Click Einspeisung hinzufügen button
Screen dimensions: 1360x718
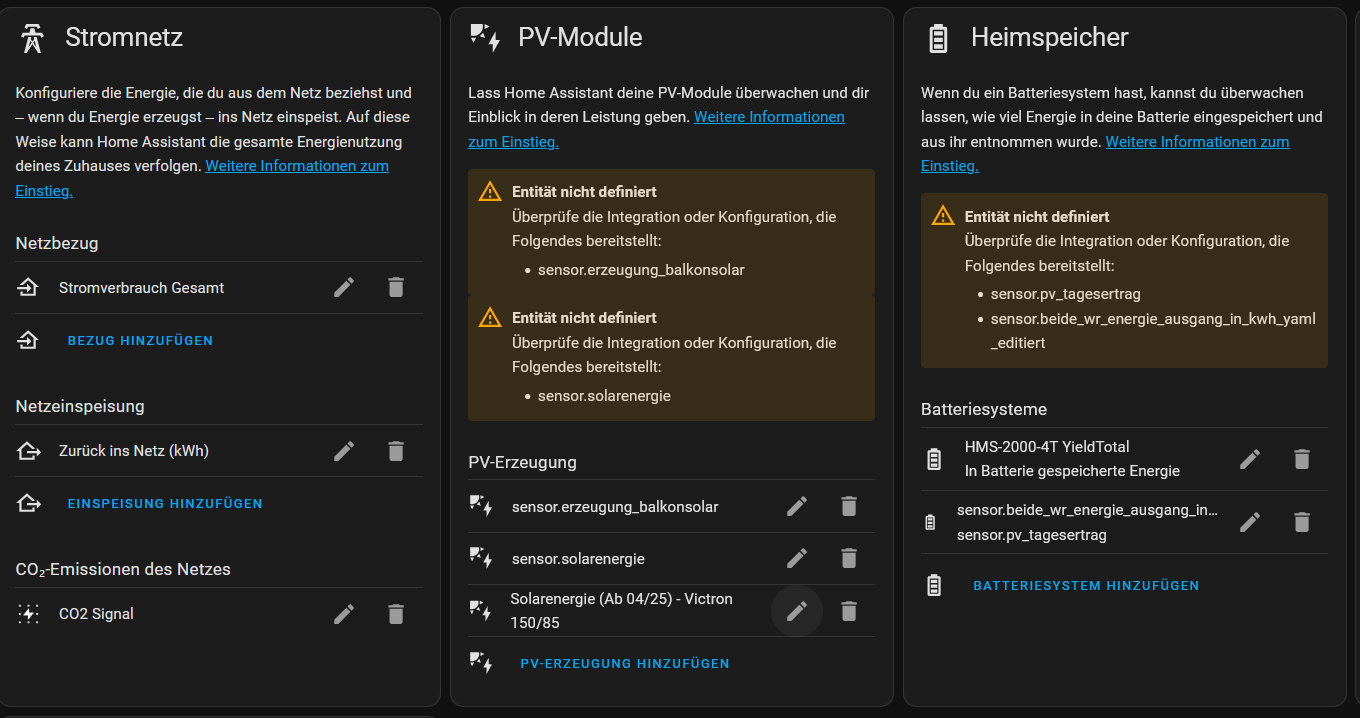pyautogui.click(x=165, y=504)
